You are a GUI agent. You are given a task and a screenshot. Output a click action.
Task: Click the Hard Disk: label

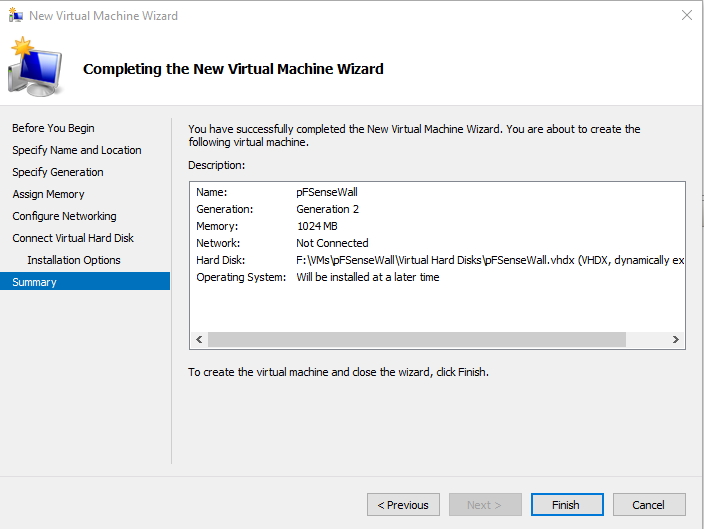pos(220,260)
